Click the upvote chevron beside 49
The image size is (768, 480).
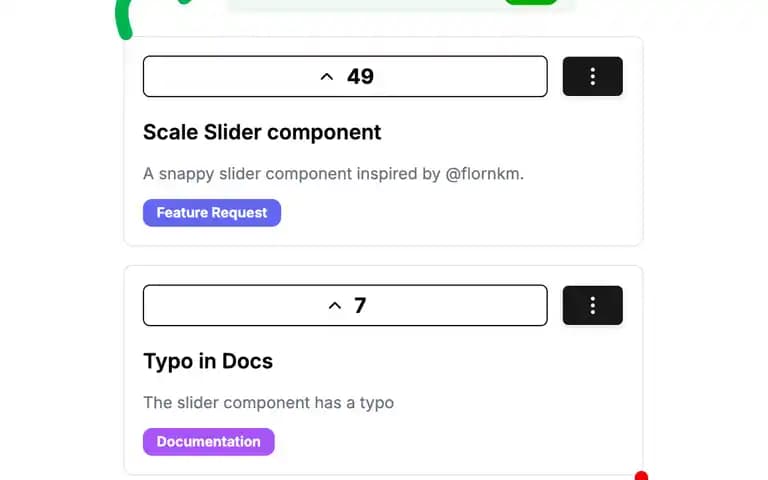tap(327, 76)
